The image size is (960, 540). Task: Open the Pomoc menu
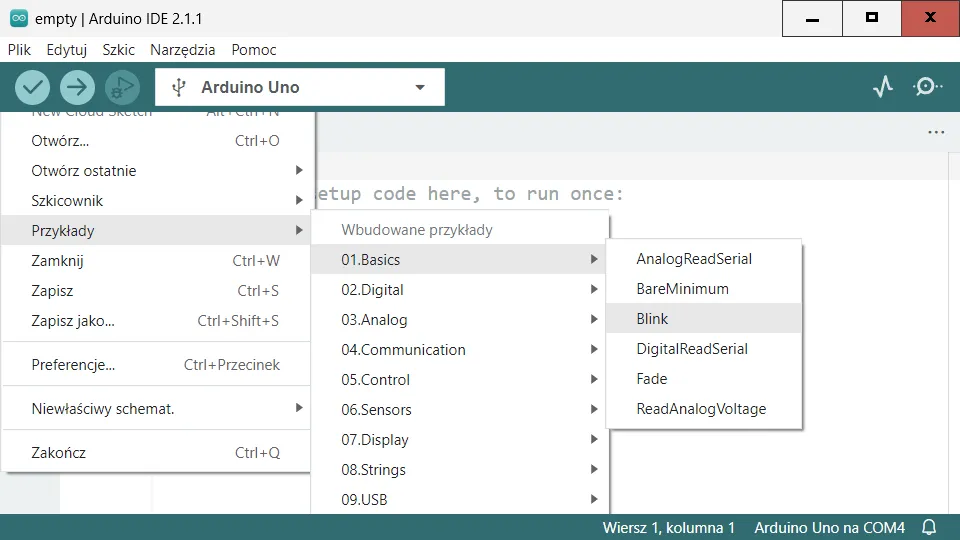pyautogui.click(x=253, y=50)
